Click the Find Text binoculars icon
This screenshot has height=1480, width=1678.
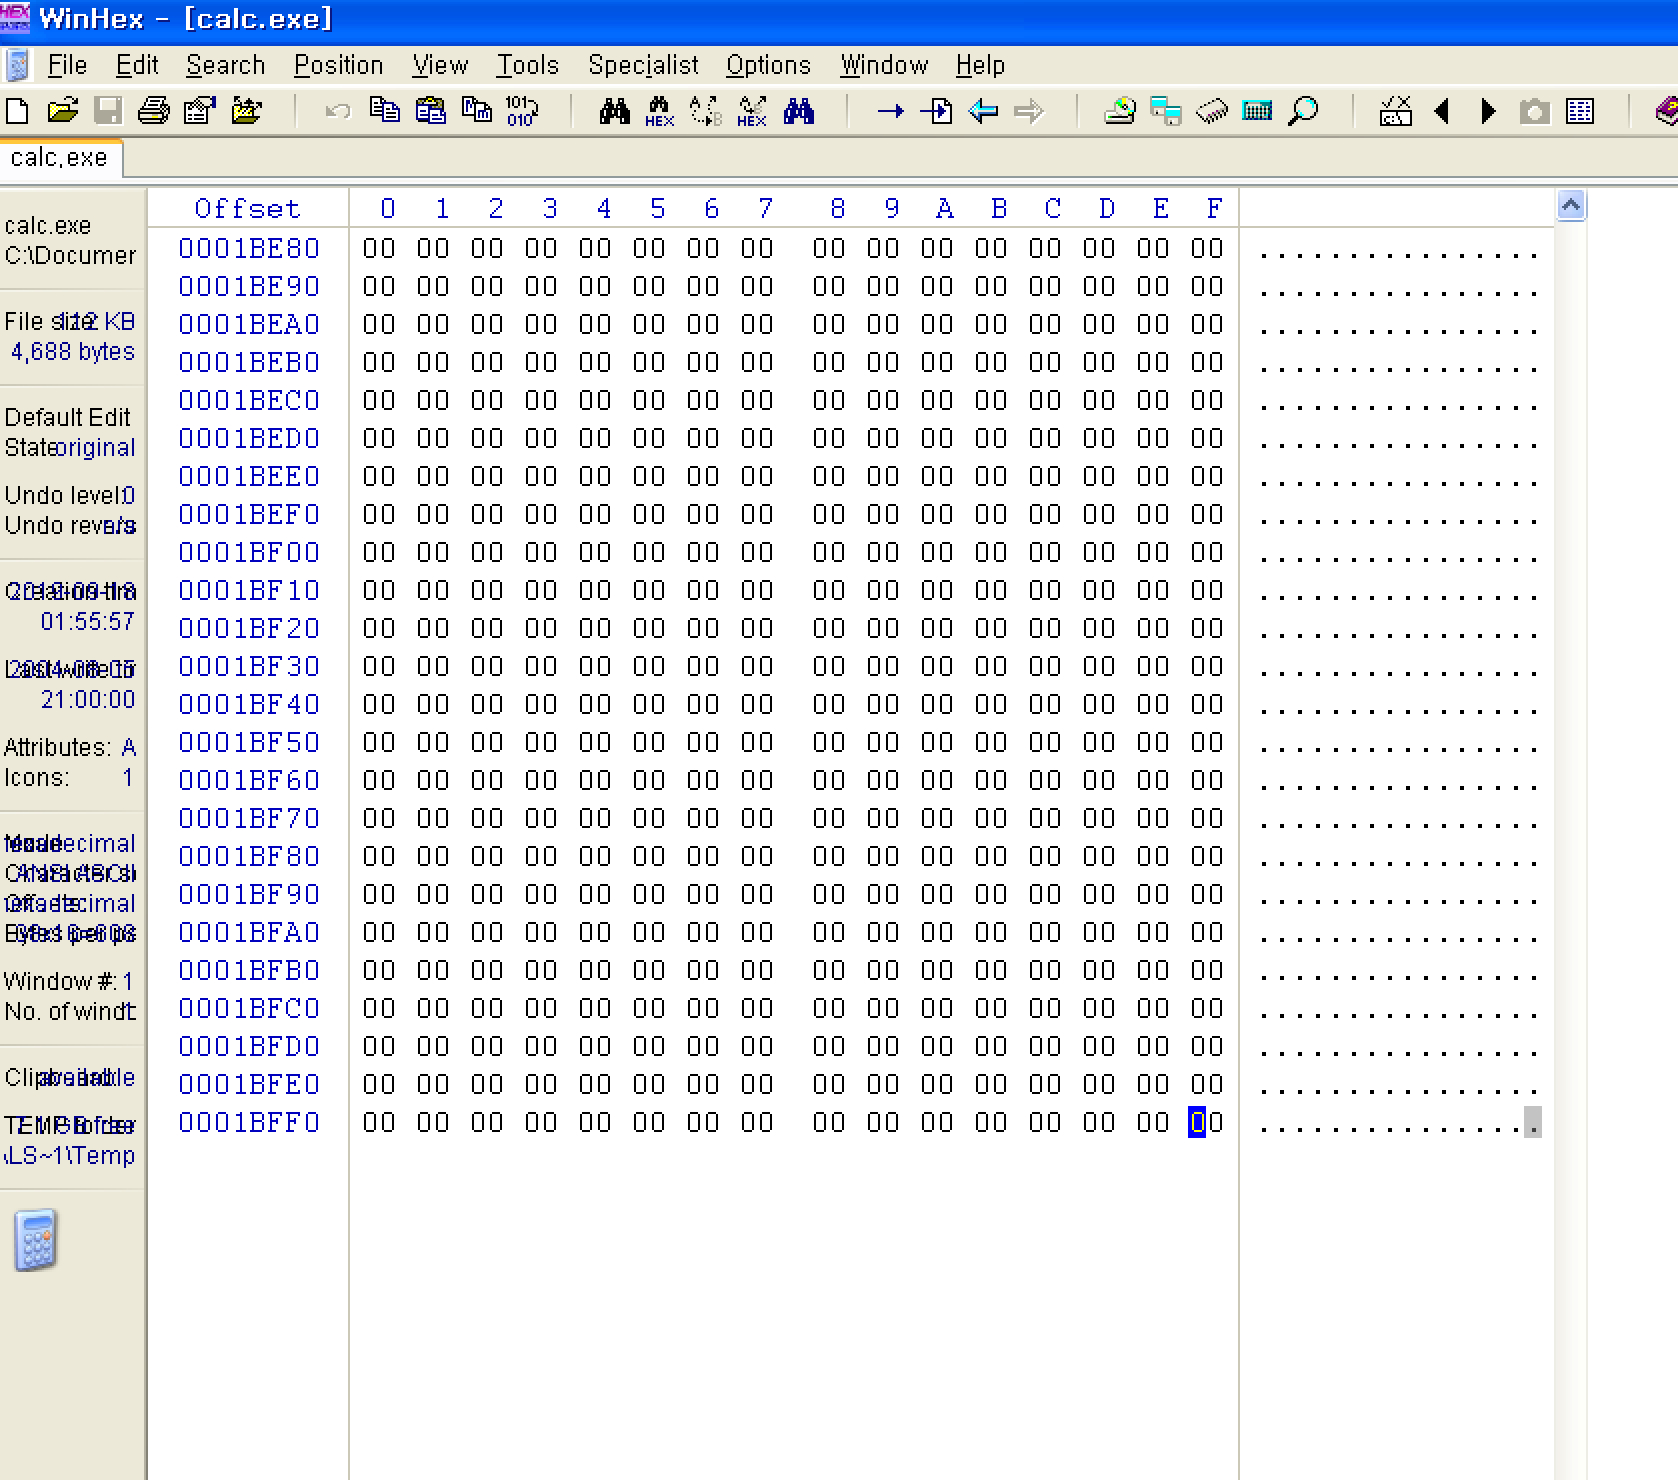tap(614, 111)
